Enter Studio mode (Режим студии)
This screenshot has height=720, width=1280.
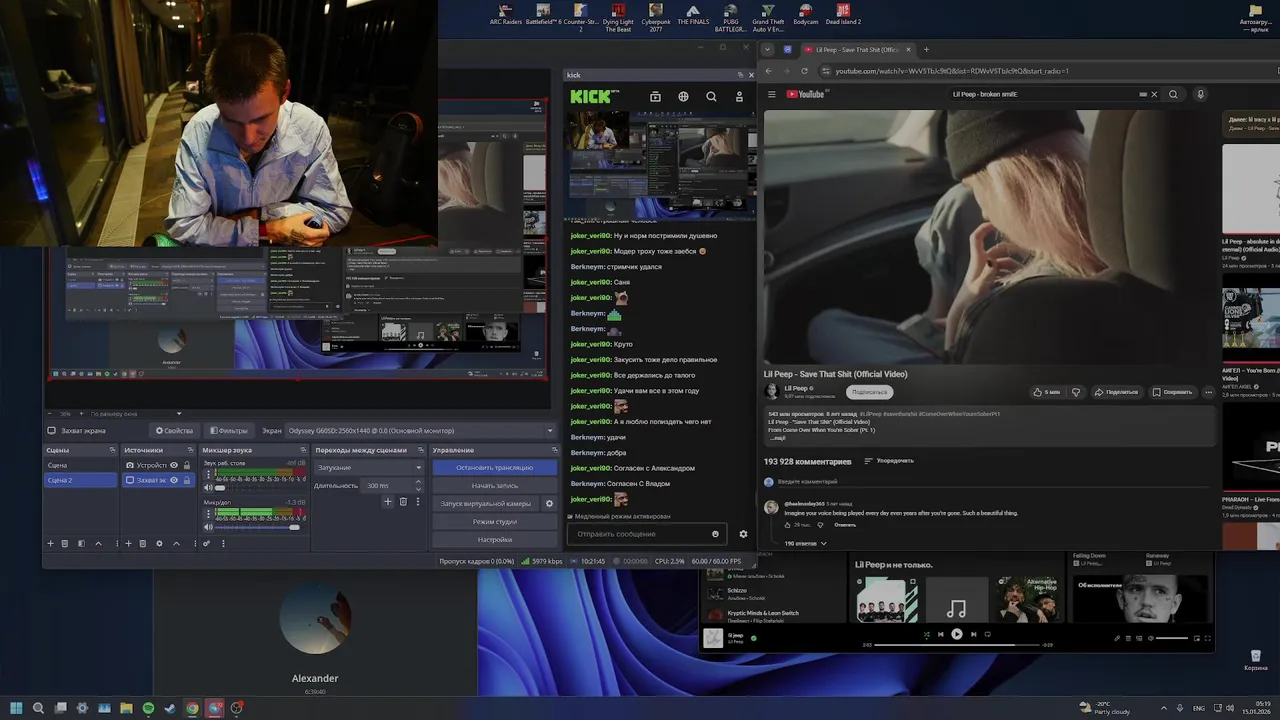click(494, 522)
